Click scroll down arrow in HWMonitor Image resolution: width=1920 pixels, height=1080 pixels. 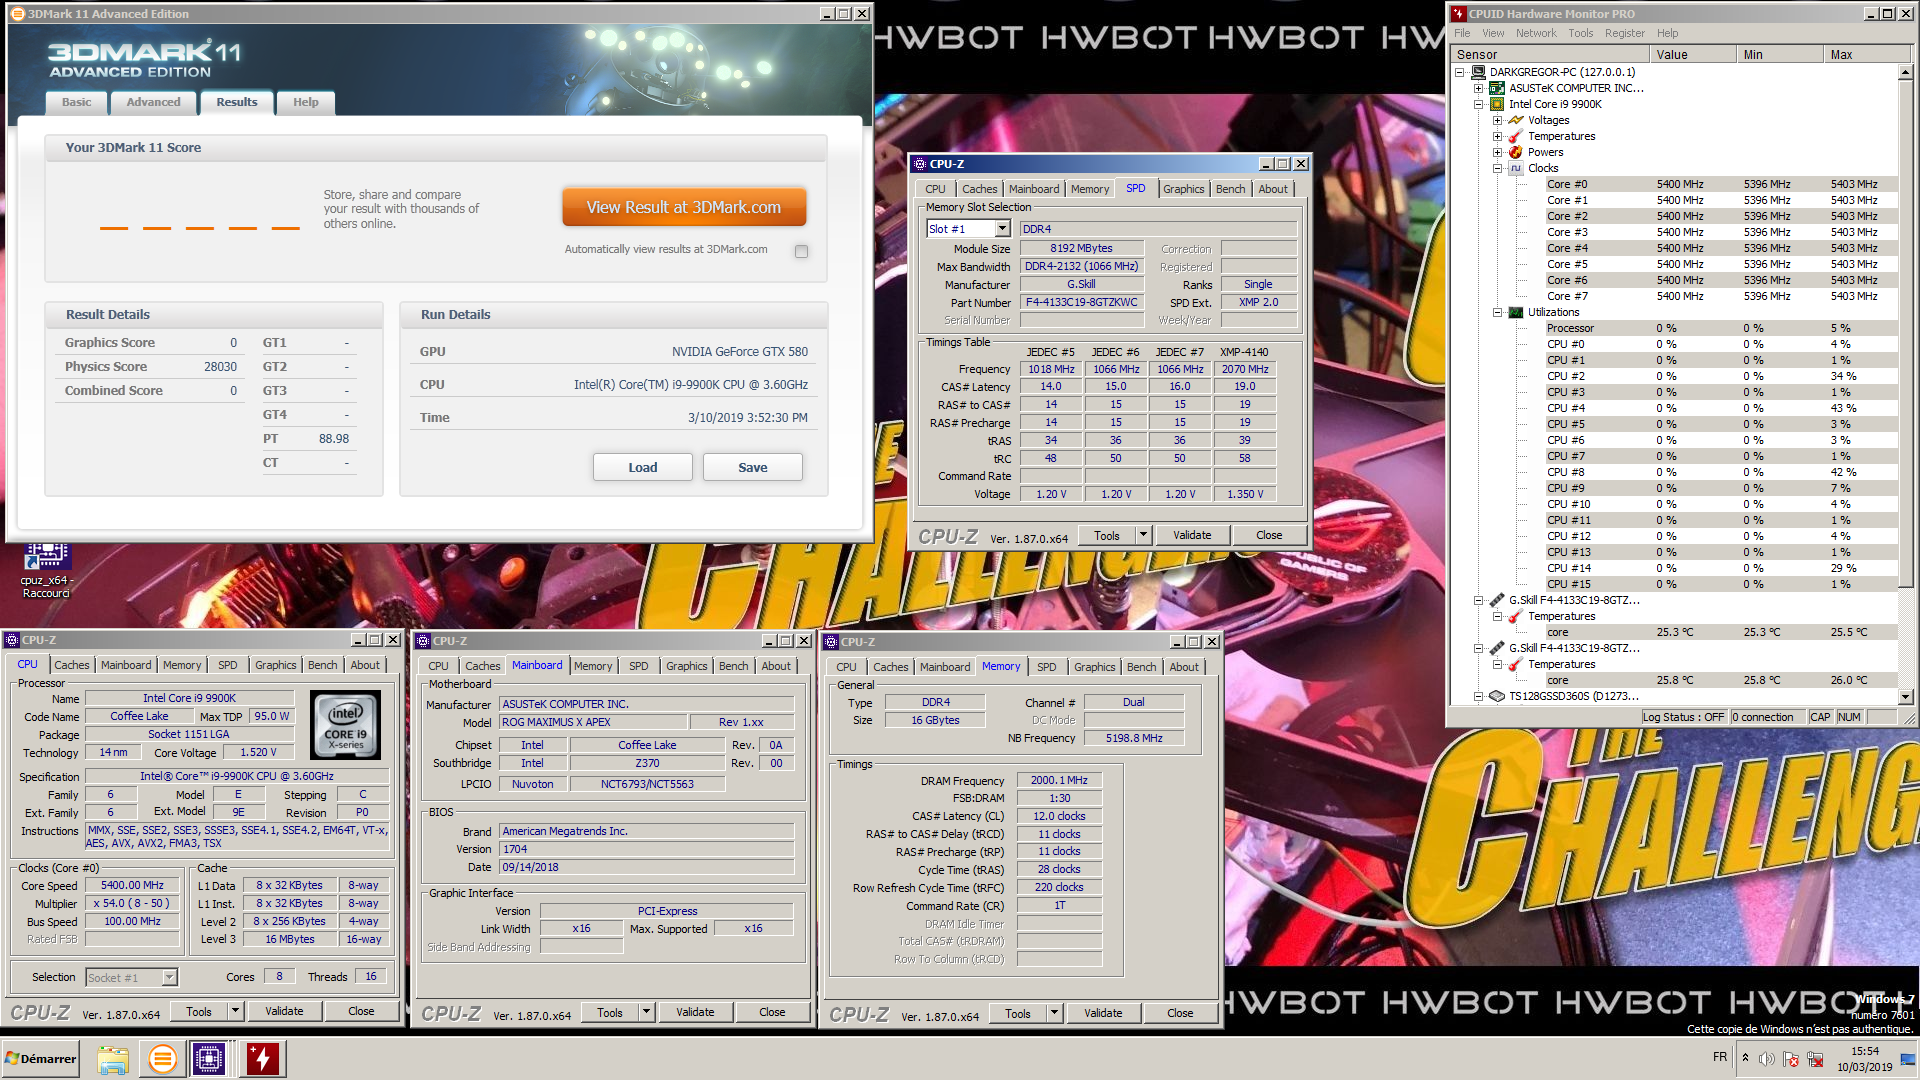pyautogui.click(x=1905, y=697)
